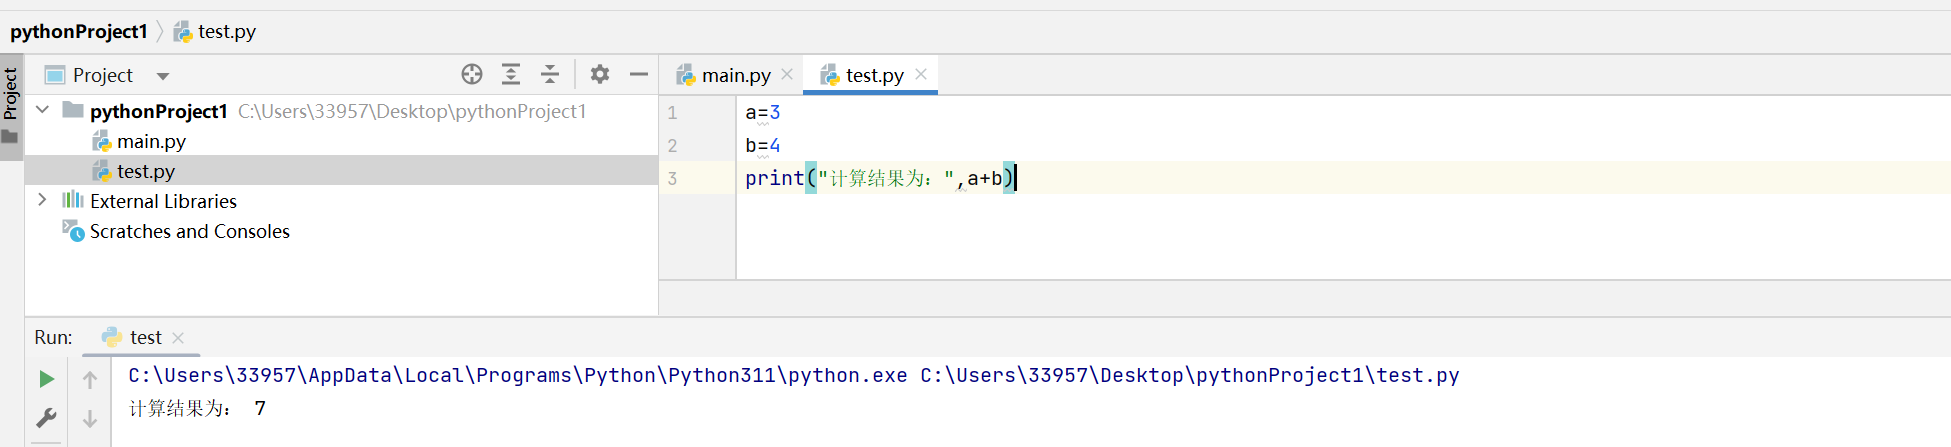Click the down arrow in Run toolbar
This screenshot has height=447, width=1951.
90,419
